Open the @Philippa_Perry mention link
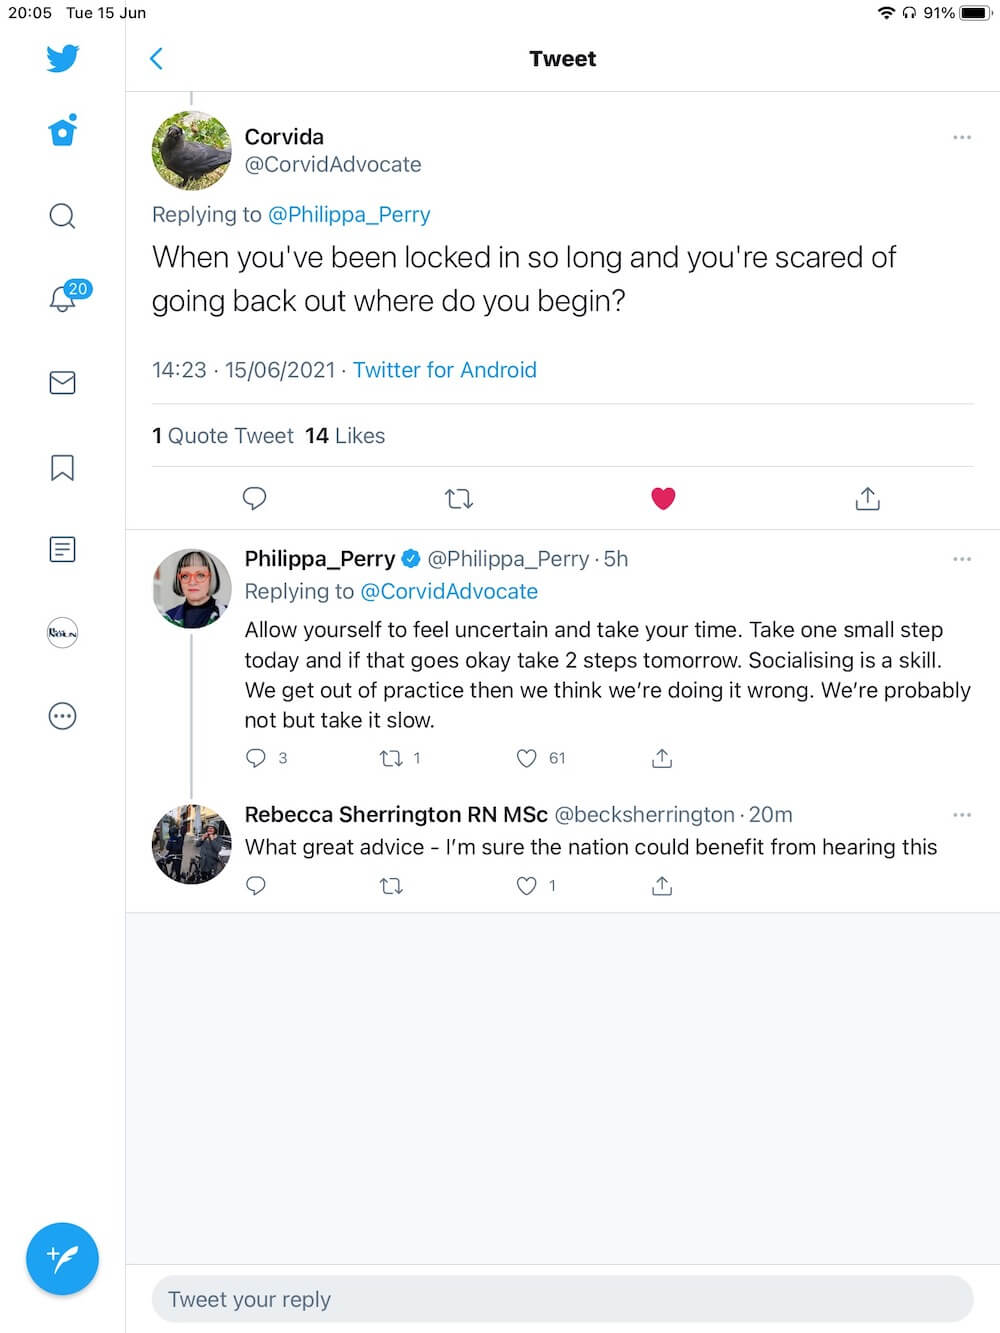This screenshot has width=1000, height=1333. (349, 215)
